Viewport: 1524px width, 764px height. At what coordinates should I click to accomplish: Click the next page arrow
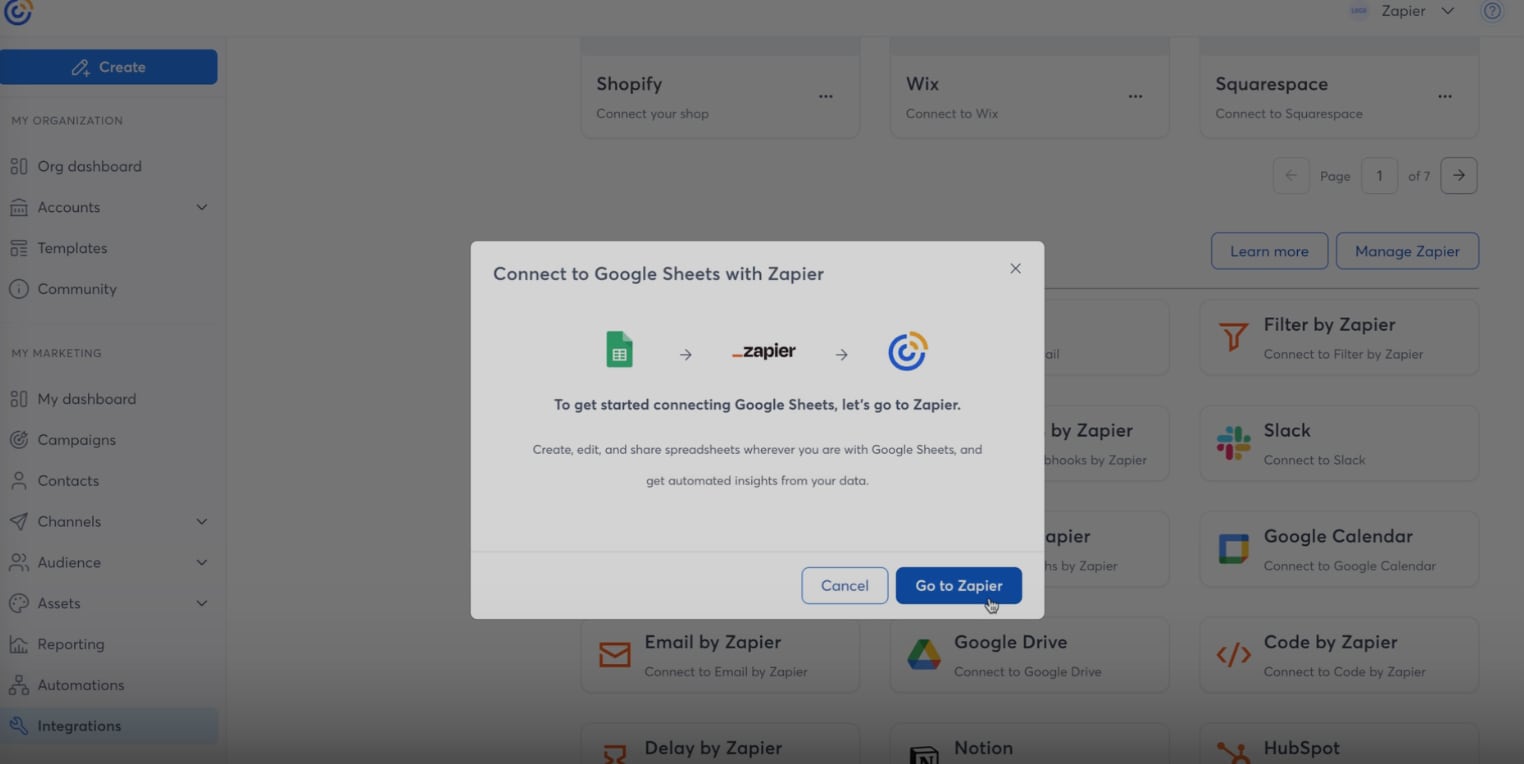[1458, 175]
